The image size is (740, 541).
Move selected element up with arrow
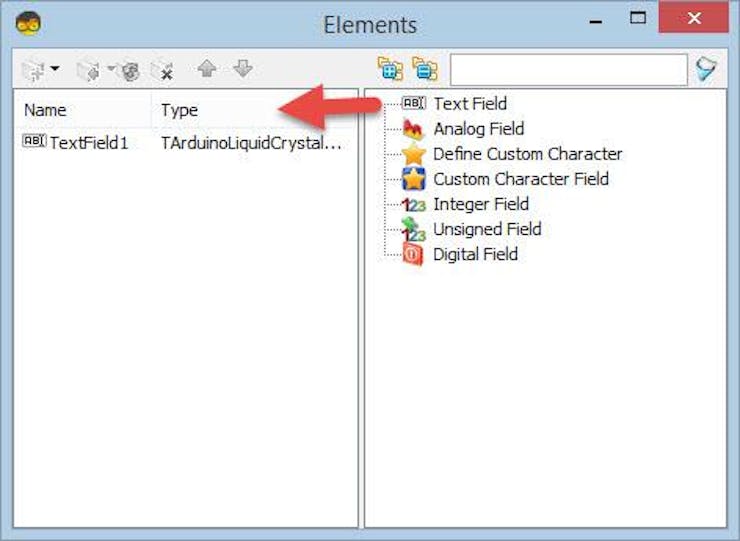tap(207, 69)
